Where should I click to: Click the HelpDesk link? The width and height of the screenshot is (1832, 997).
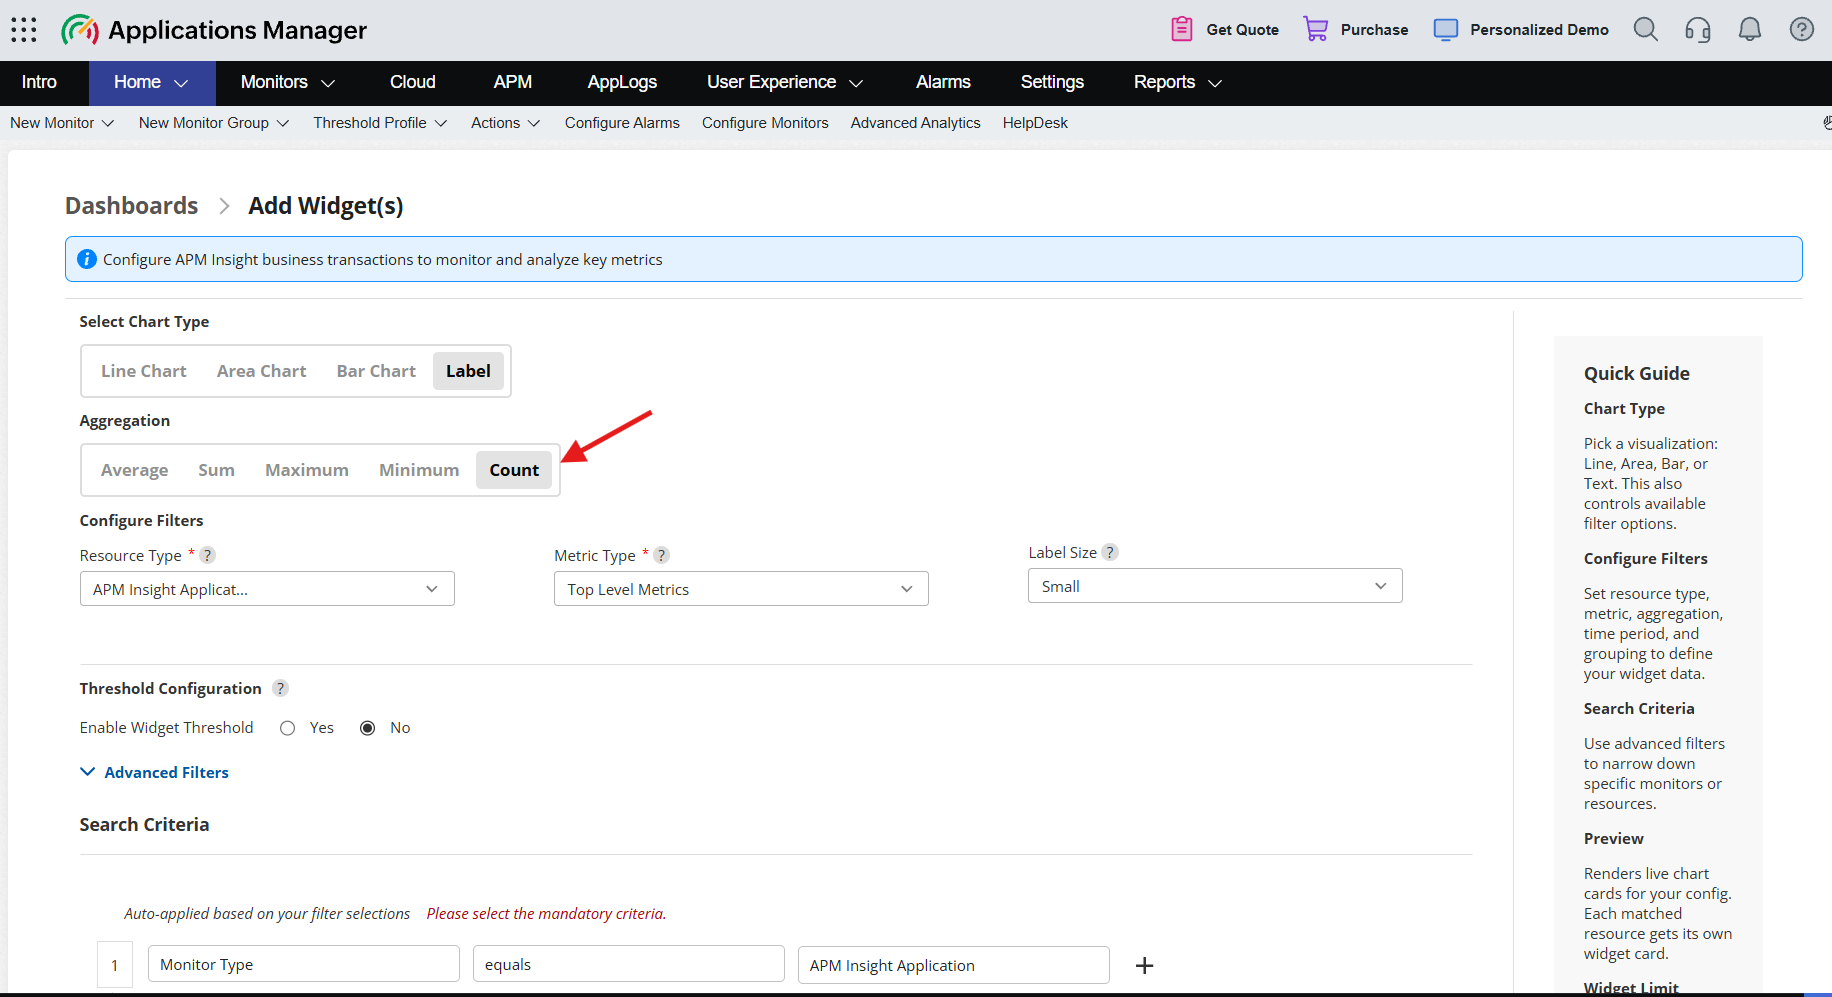click(1035, 123)
